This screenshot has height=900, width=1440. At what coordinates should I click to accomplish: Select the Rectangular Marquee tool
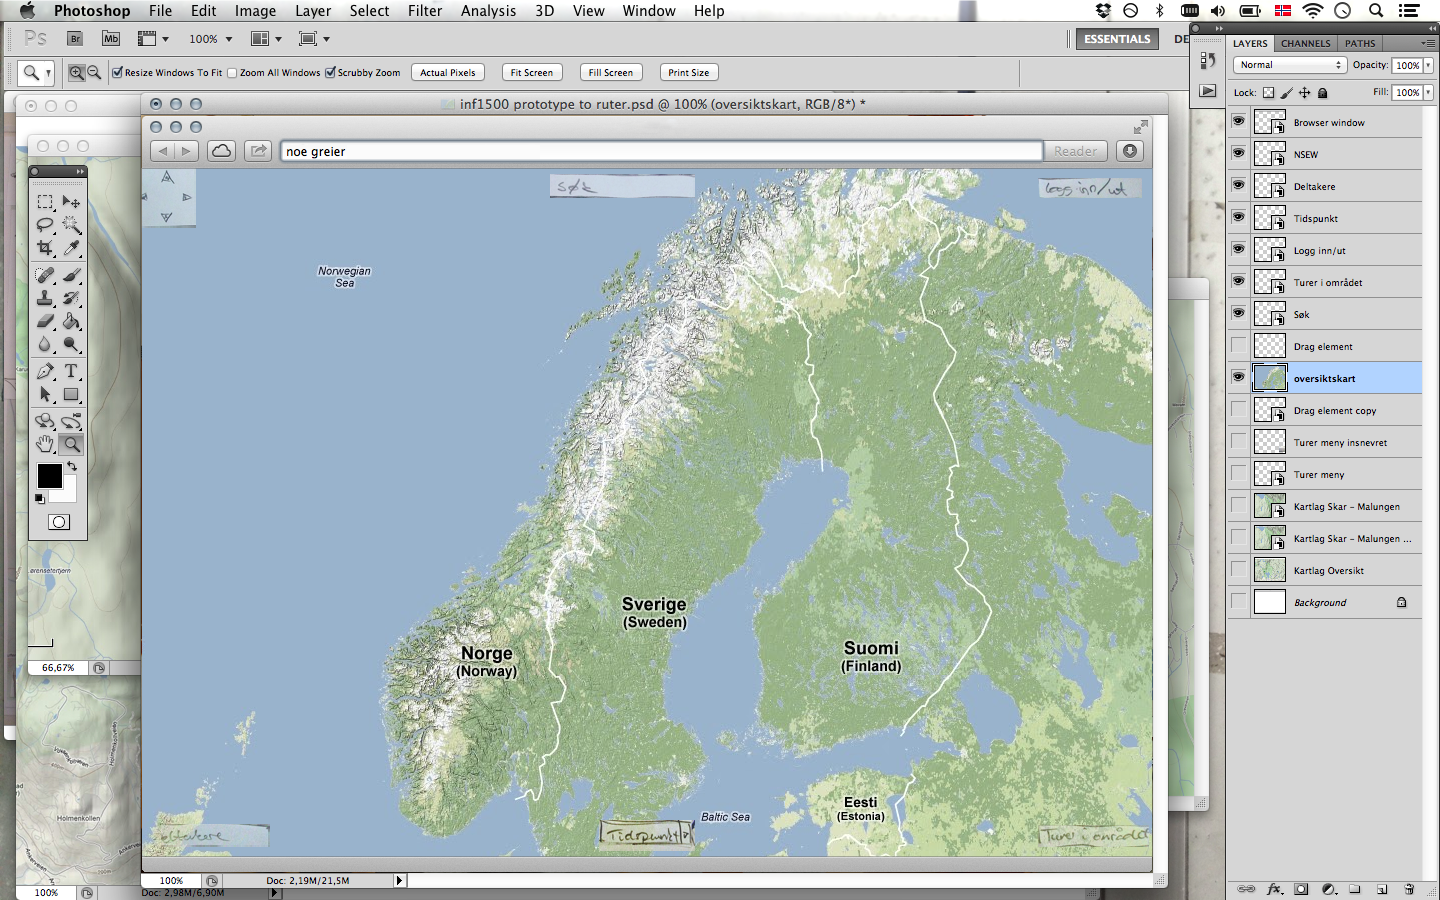pyautogui.click(x=45, y=202)
